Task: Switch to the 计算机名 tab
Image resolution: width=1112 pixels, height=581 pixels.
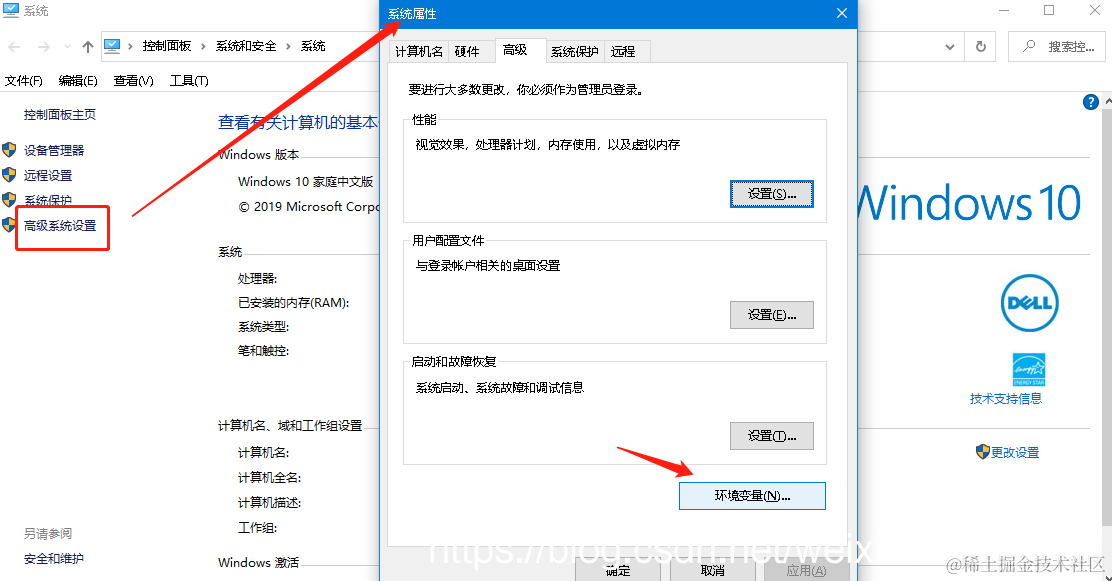Action: coord(419,51)
